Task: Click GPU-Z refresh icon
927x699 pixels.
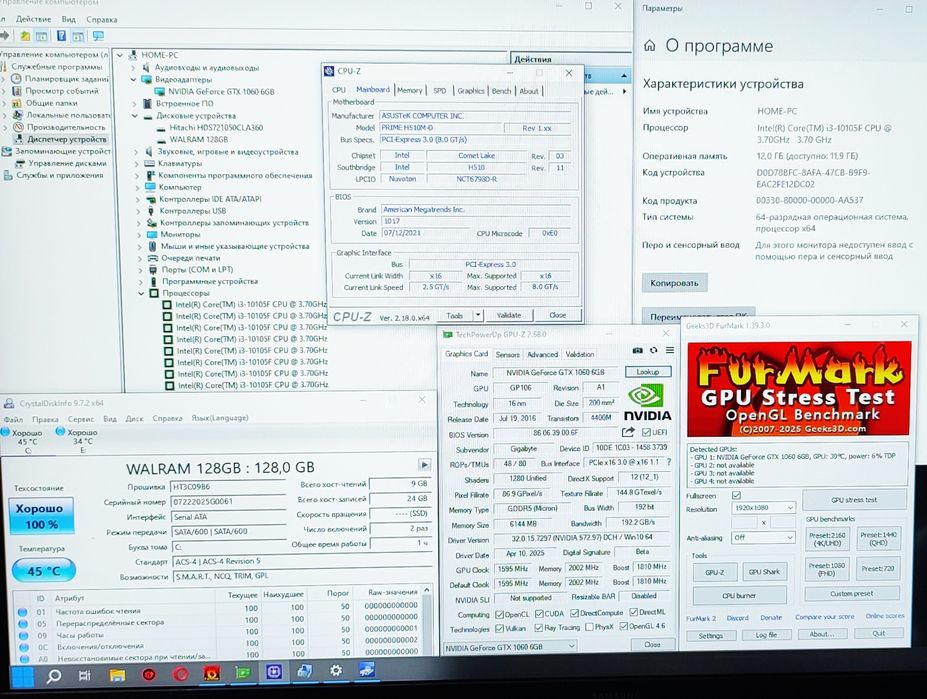Action: coord(653,351)
